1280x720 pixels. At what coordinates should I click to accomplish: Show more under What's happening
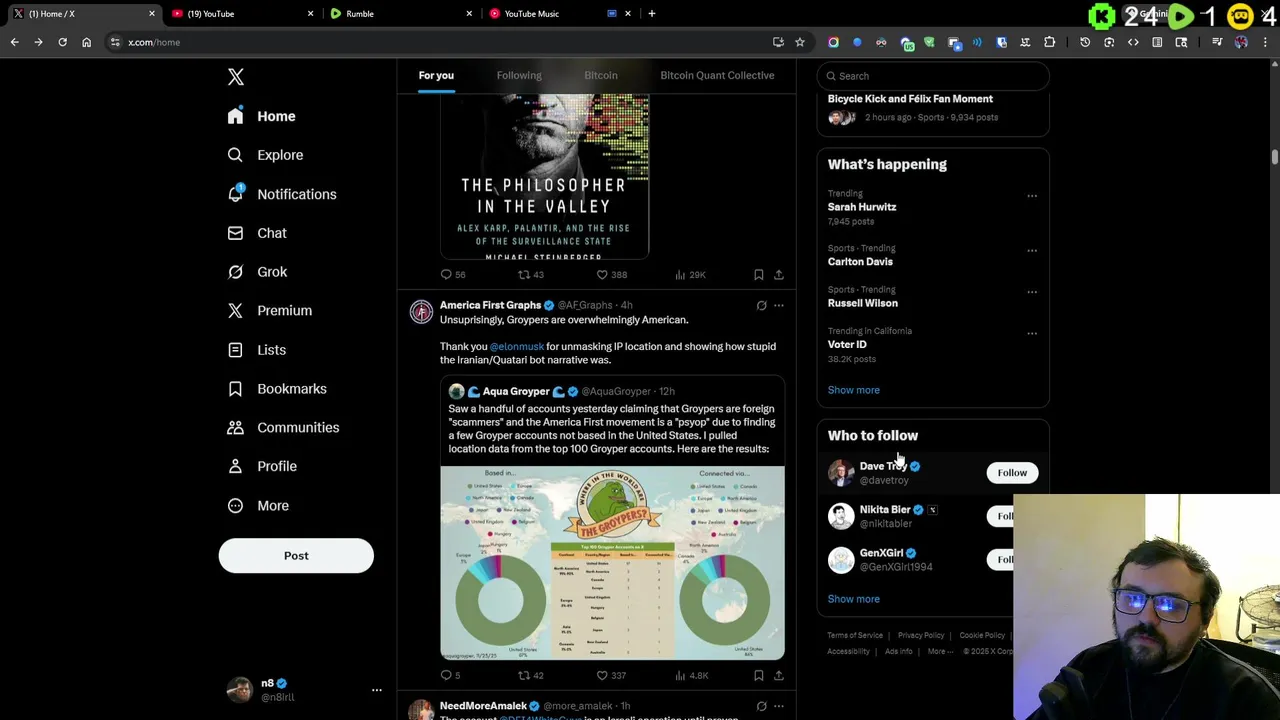854,390
